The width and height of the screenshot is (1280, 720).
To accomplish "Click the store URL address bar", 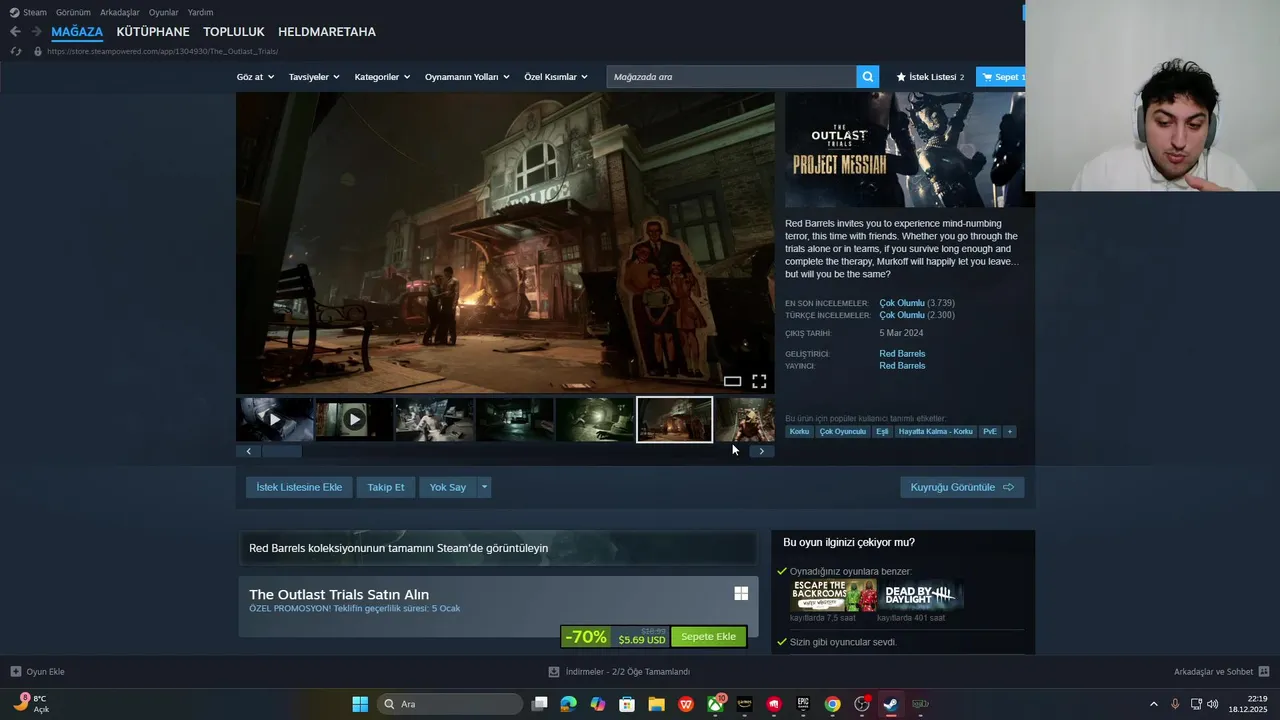I will click(162, 51).
